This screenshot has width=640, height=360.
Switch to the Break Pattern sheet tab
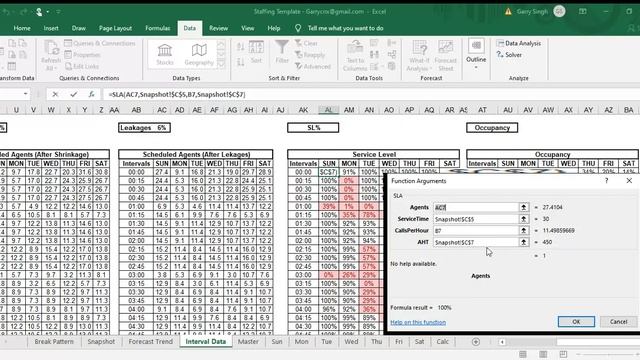click(54, 342)
